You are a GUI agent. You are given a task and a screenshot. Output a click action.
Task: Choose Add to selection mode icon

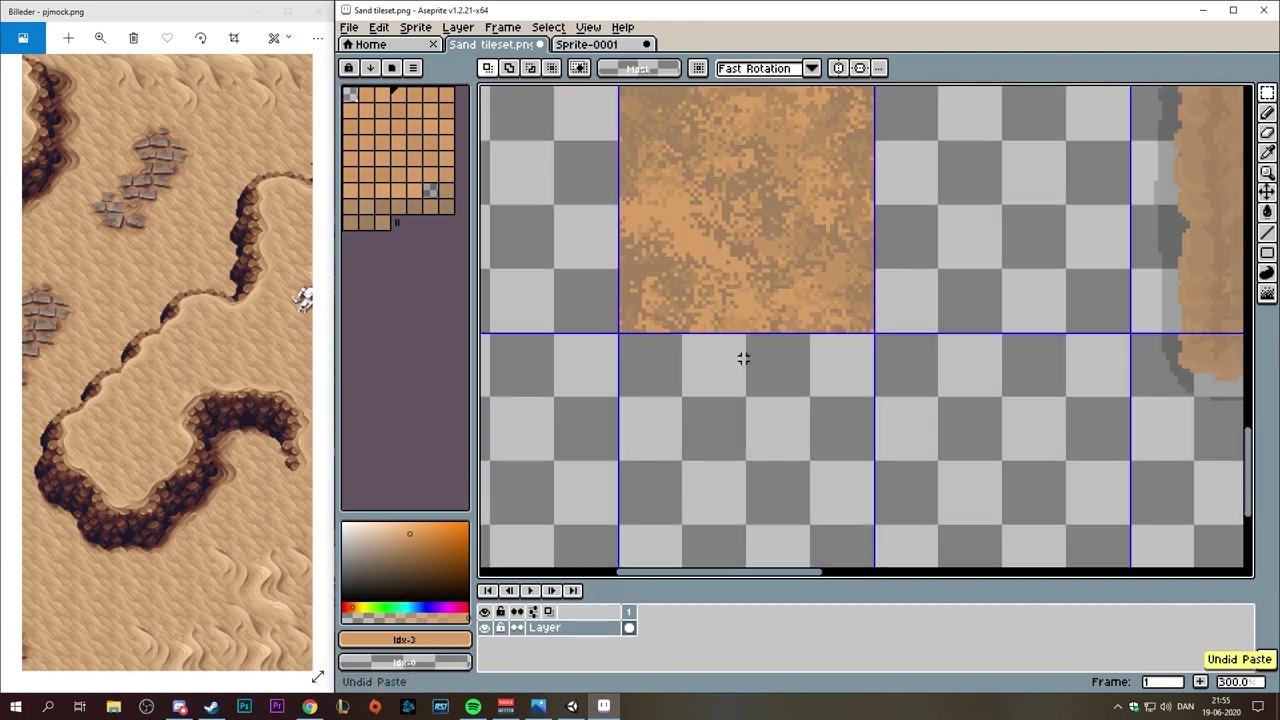tap(509, 68)
